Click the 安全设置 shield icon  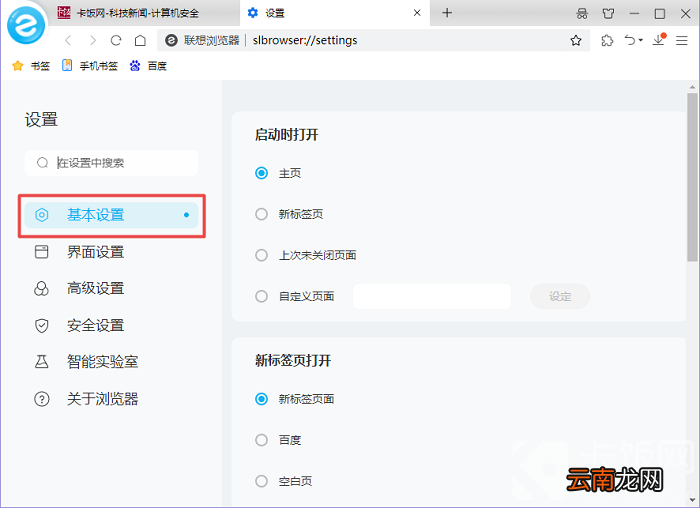click(42, 325)
